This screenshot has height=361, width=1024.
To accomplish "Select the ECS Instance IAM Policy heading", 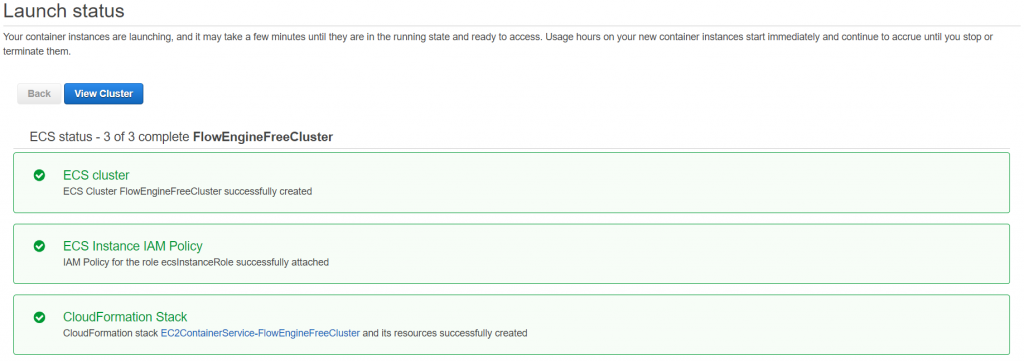I will (x=133, y=246).
